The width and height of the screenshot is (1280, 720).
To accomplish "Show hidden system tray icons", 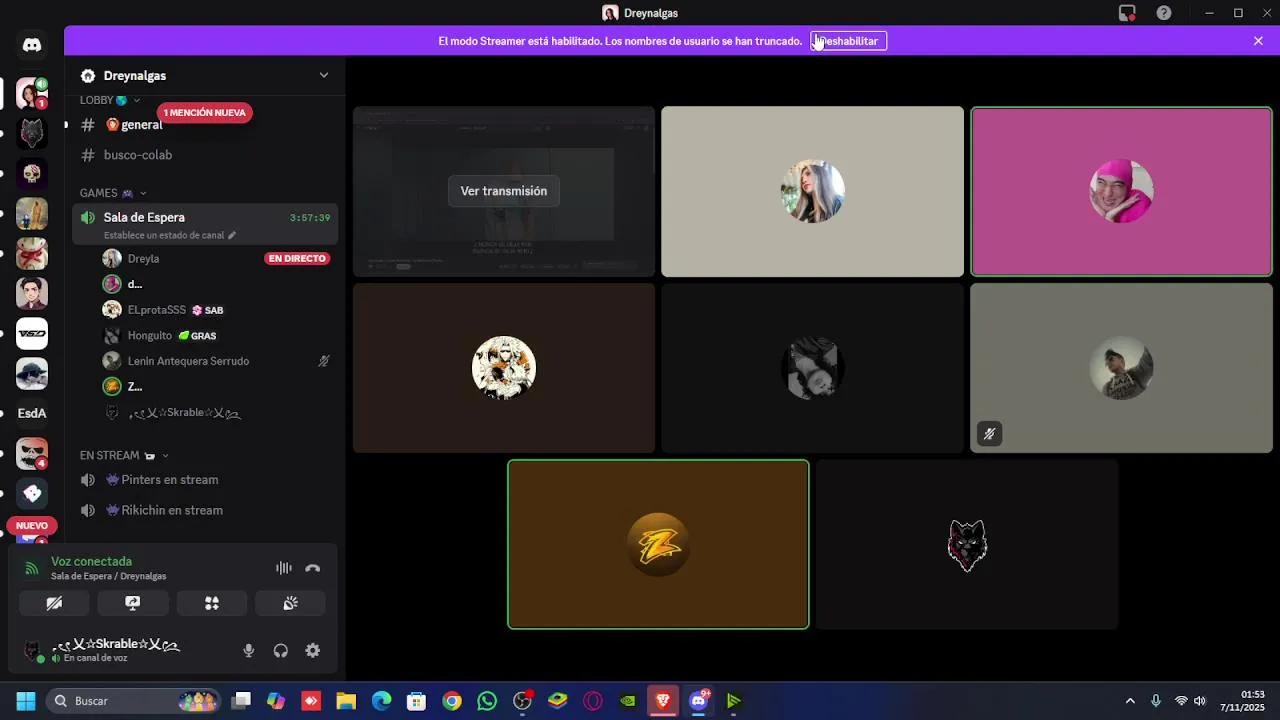I will coord(1130,701).
